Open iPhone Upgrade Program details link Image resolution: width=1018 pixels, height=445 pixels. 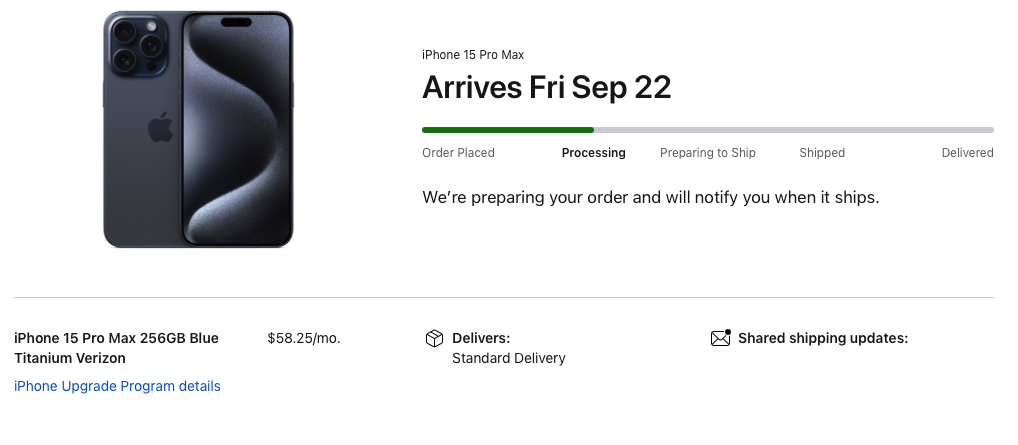(117, 386)
